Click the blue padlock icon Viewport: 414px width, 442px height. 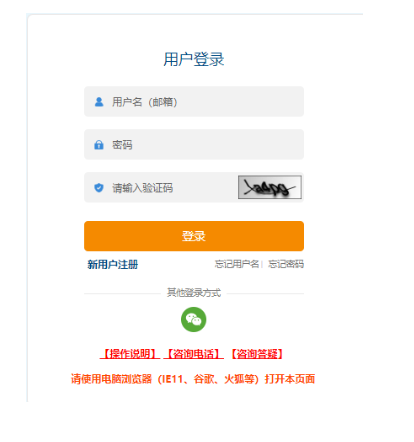click(99, 145)
